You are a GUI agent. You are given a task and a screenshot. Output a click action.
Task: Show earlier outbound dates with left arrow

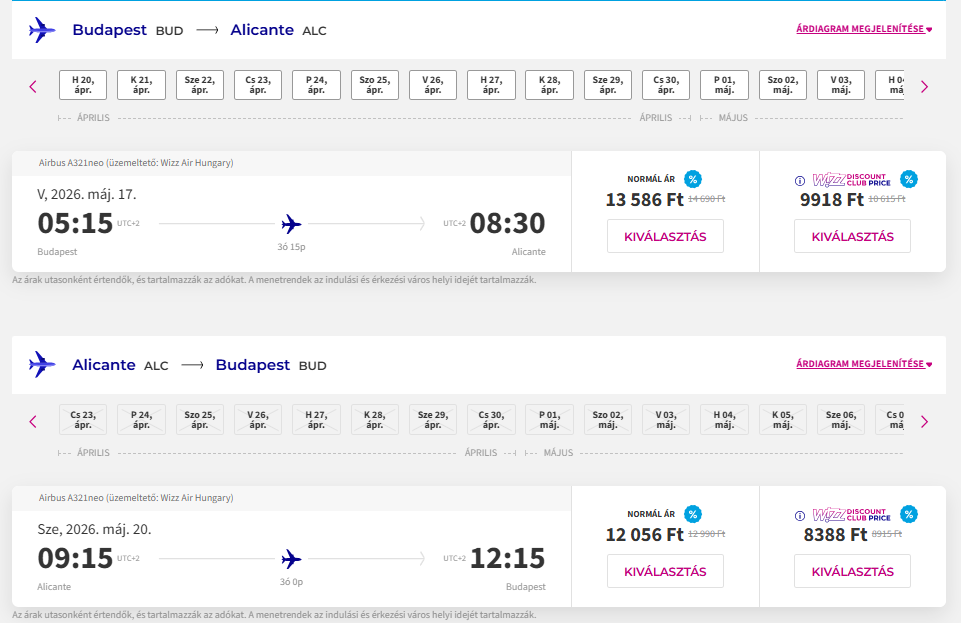[33, 87]
